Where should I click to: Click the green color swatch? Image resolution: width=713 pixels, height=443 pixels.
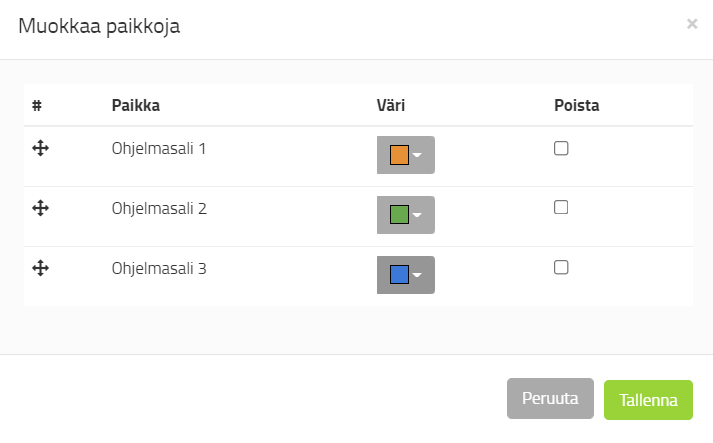pyautogui.click(x=399, y=215)
